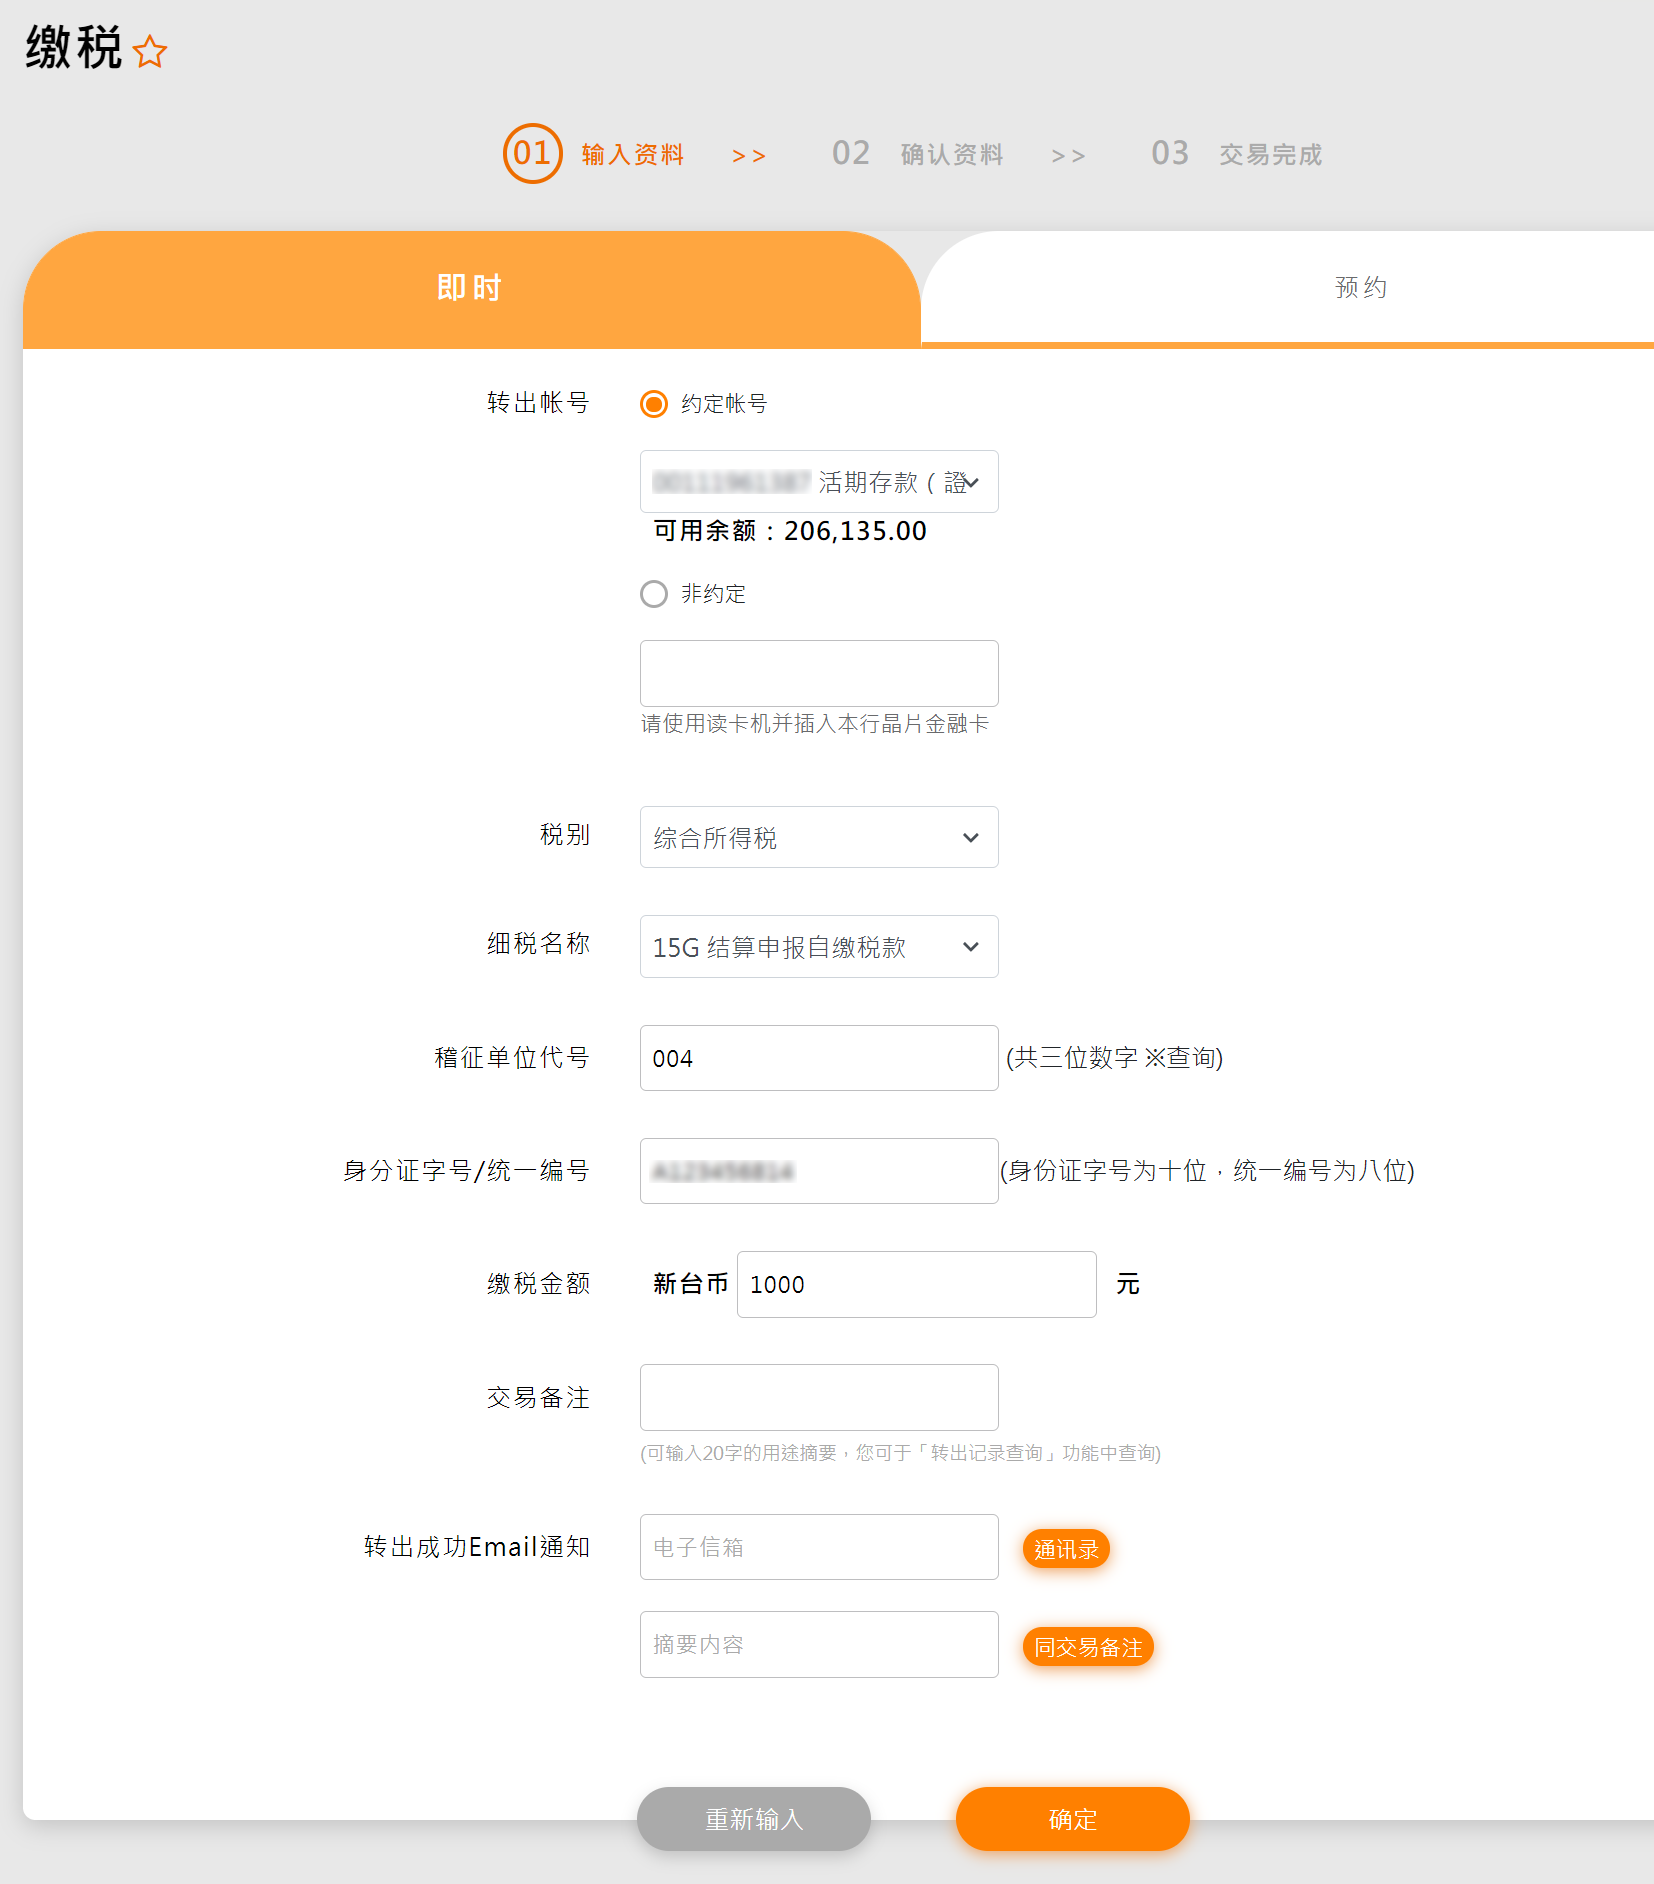Click the favorite star icon beside 缴税
This screenshot has width=1654, height=1884.
[150, 51]
